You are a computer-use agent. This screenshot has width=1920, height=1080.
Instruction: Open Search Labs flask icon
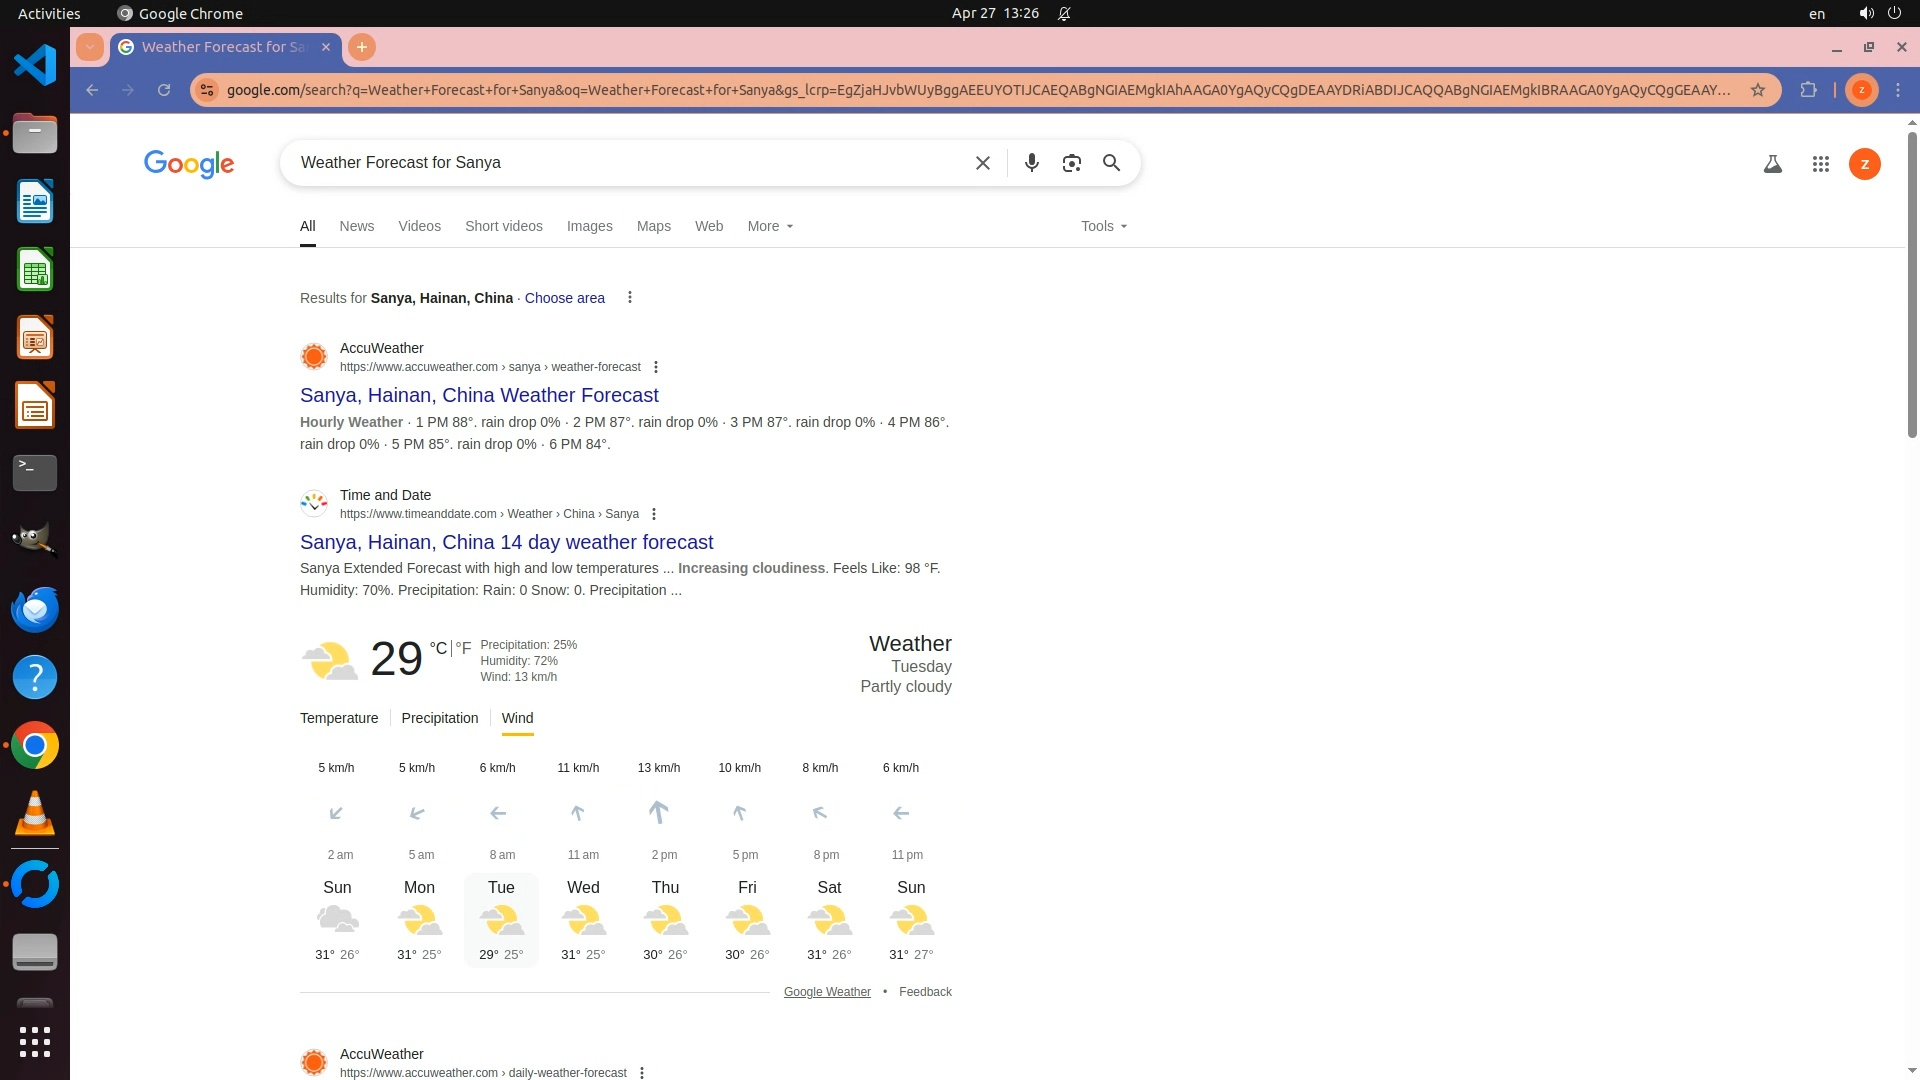click(x=1772, y=164)
